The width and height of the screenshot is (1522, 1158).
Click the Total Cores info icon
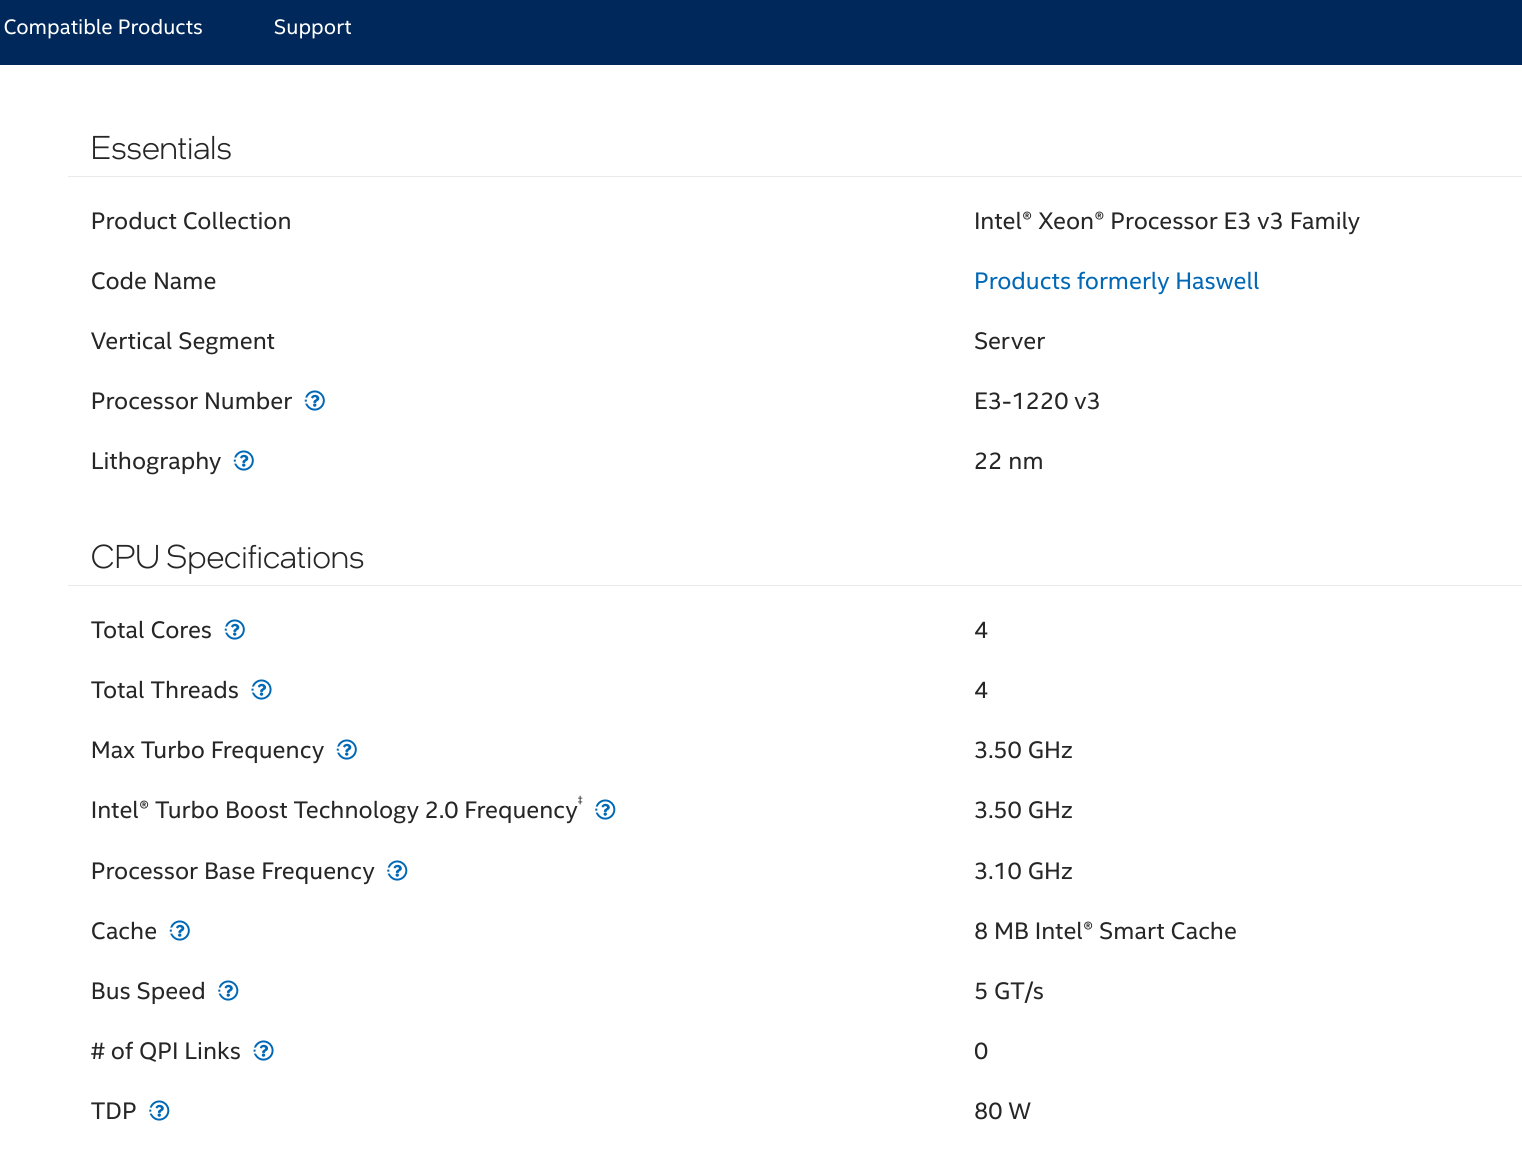point(235,630)
